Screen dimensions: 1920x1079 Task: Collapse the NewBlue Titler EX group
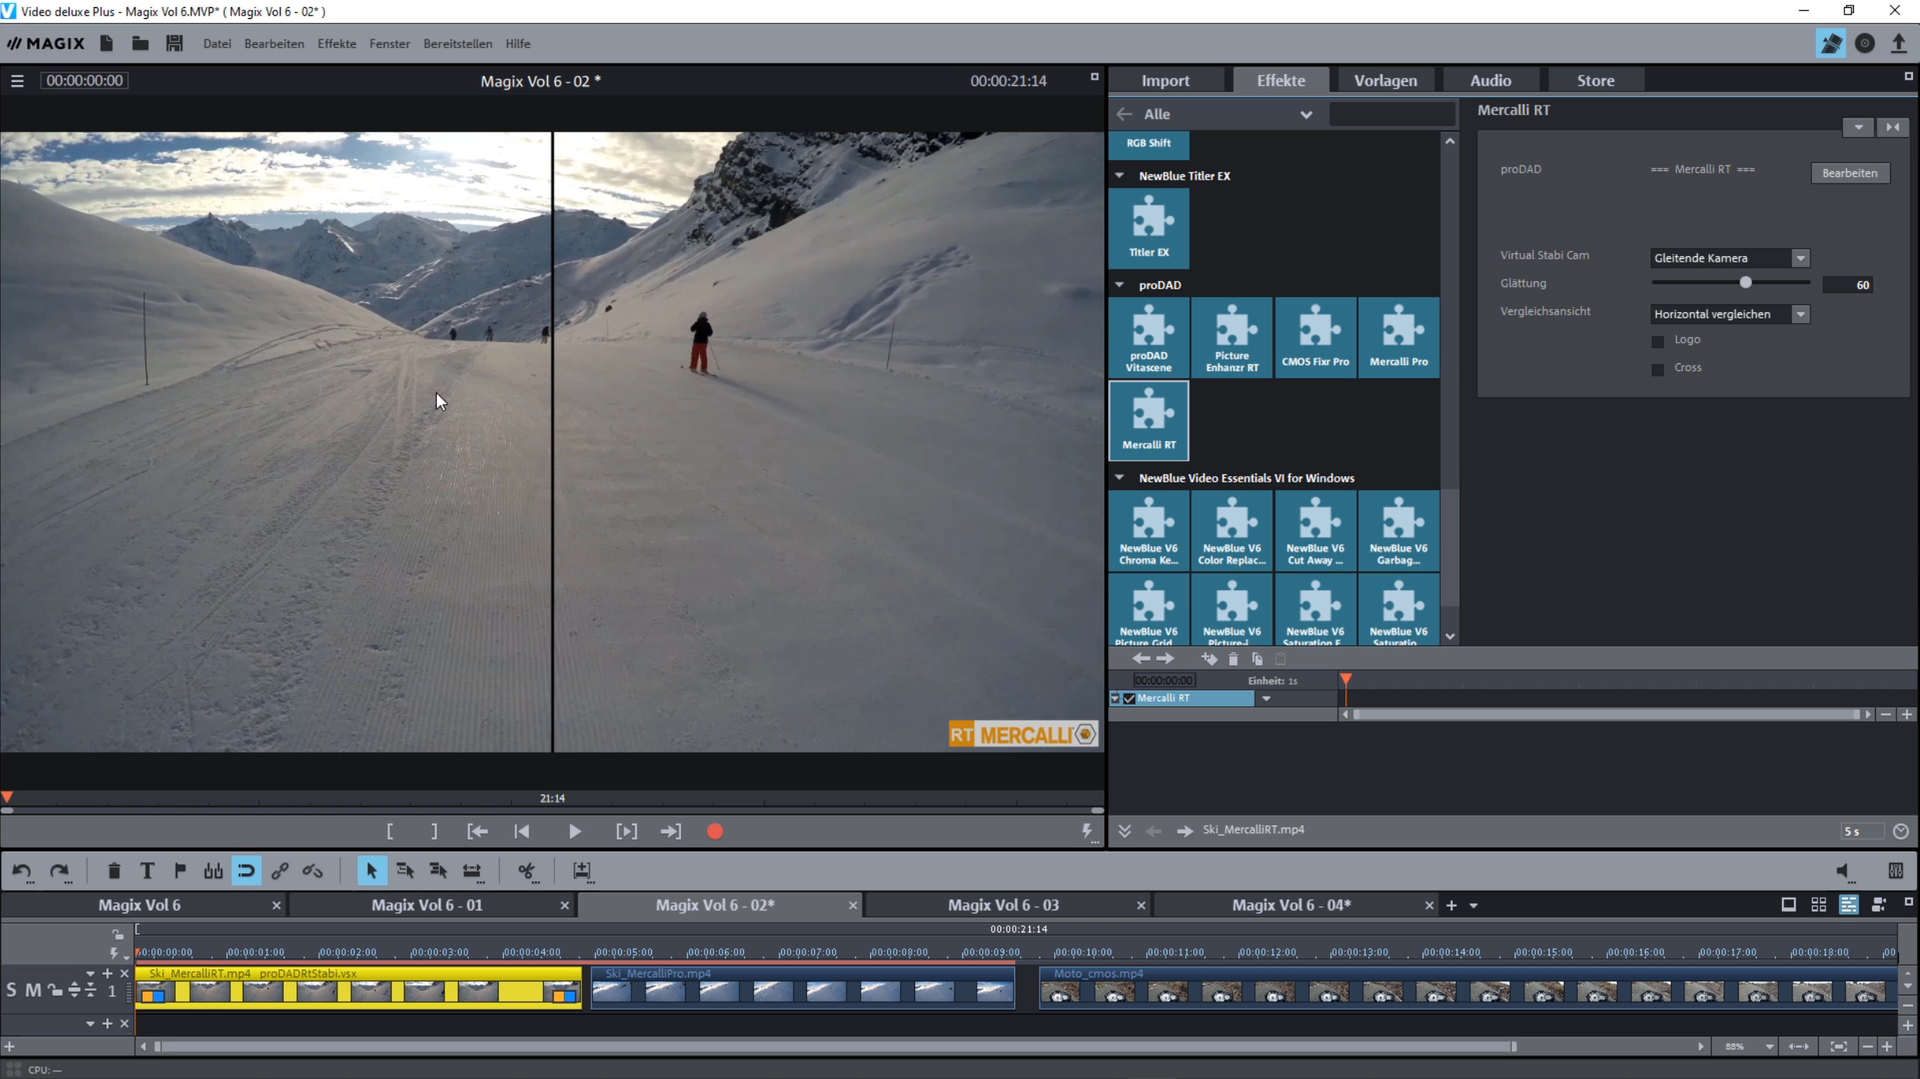(1120, 175)
